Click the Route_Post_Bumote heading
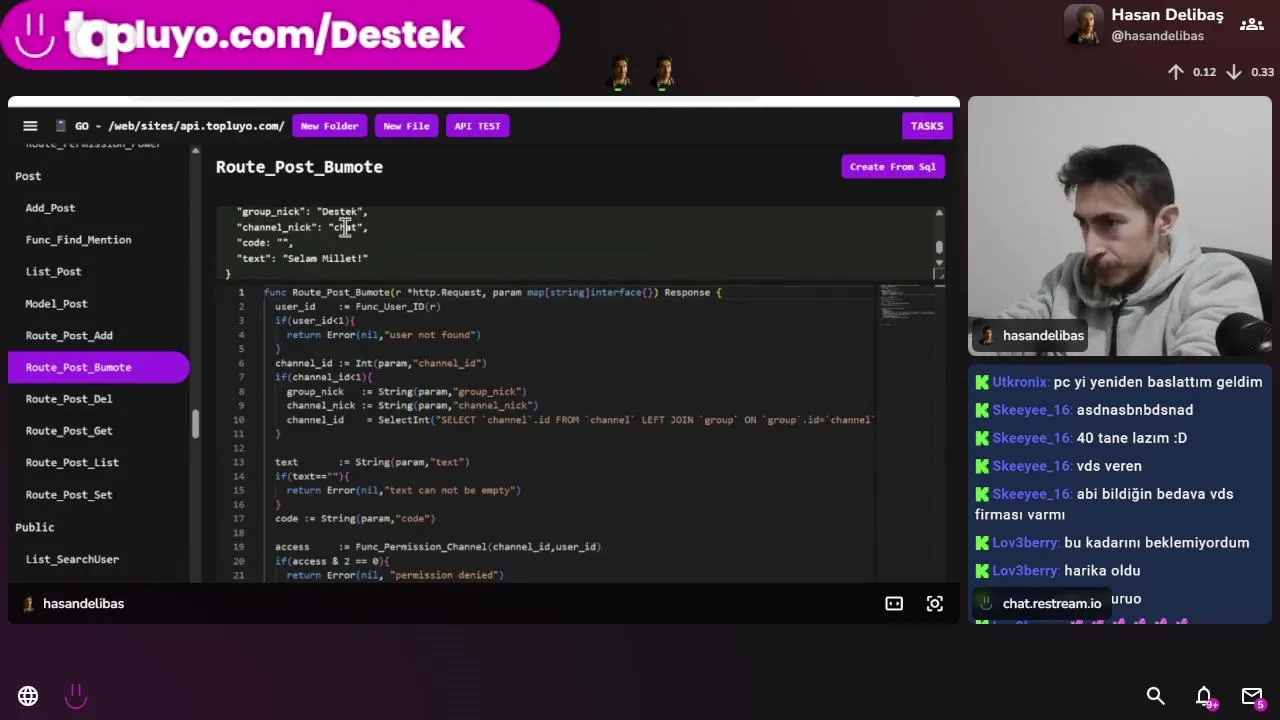This screenshot has width=1280, height=720. point(299,167)
